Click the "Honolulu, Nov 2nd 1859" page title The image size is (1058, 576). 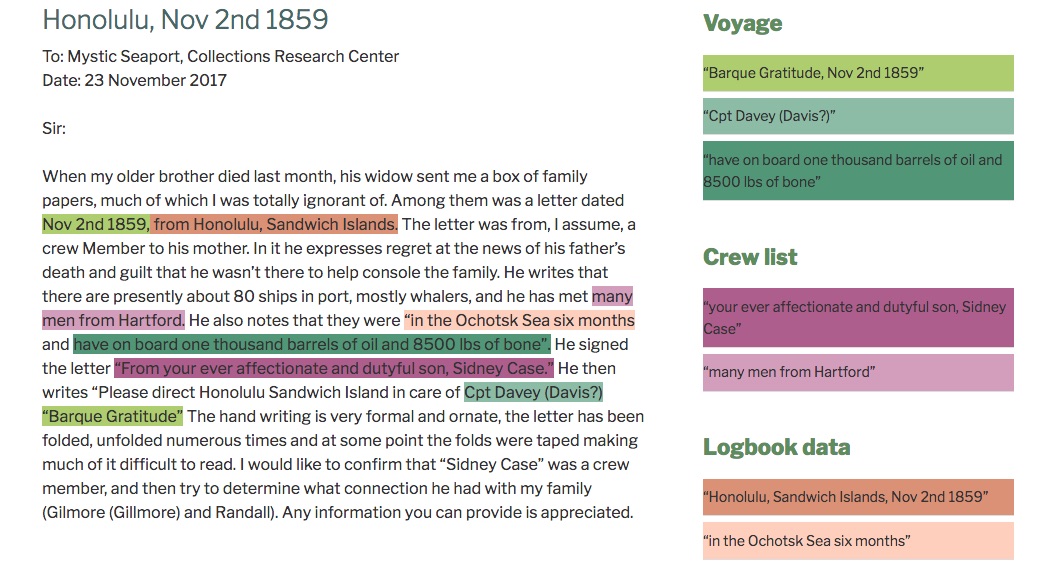(x=185, y=19)
